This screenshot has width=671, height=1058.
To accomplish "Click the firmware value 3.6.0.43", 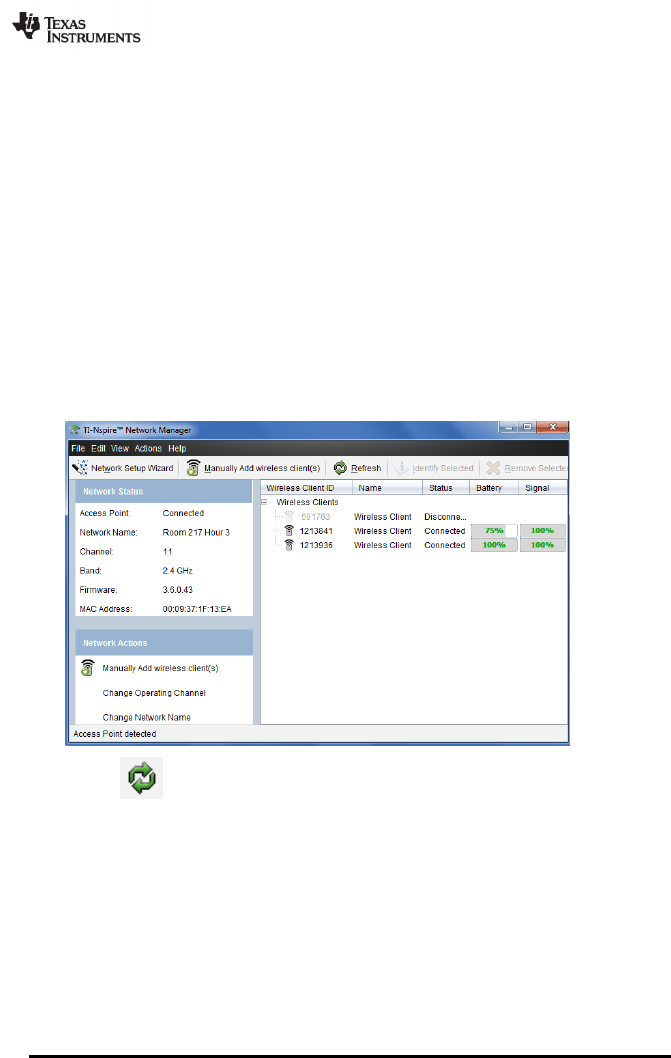I will pyautogui.click(x=177, y=590).
